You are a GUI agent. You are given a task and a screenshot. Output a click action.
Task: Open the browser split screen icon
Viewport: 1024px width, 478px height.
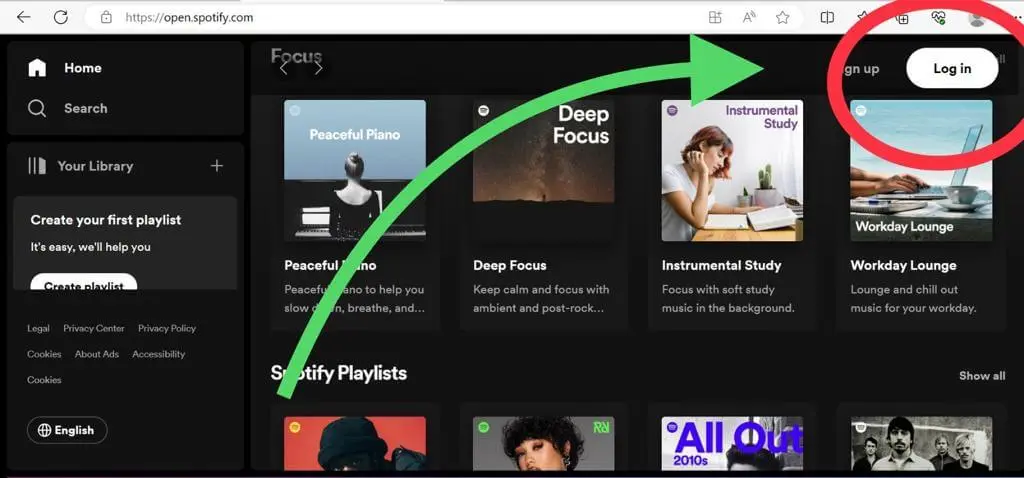[827, 18]
